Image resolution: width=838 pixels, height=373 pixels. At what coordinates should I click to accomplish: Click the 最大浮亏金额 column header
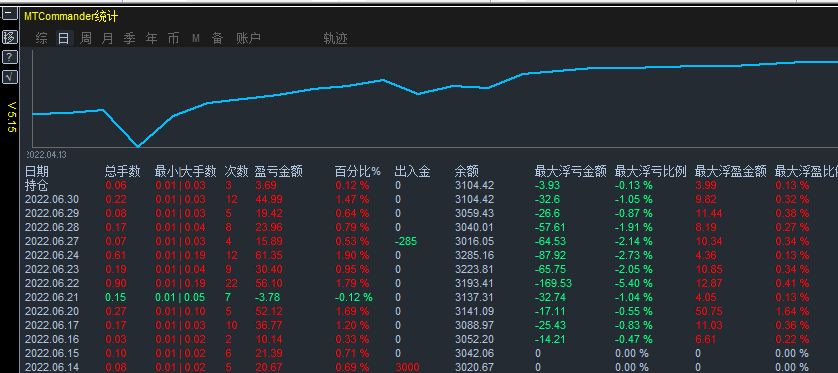(x=570, y=172)
